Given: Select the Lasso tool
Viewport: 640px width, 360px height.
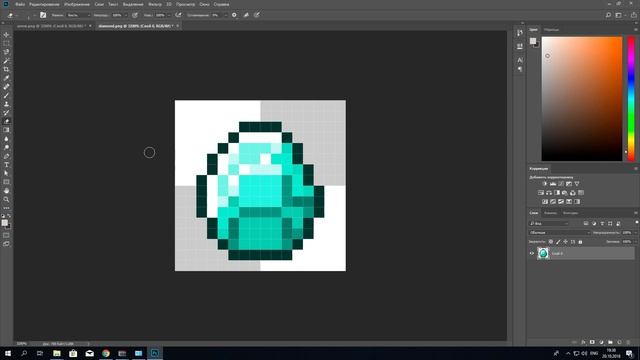Looking at the screenshot, I should click(6, 52).
